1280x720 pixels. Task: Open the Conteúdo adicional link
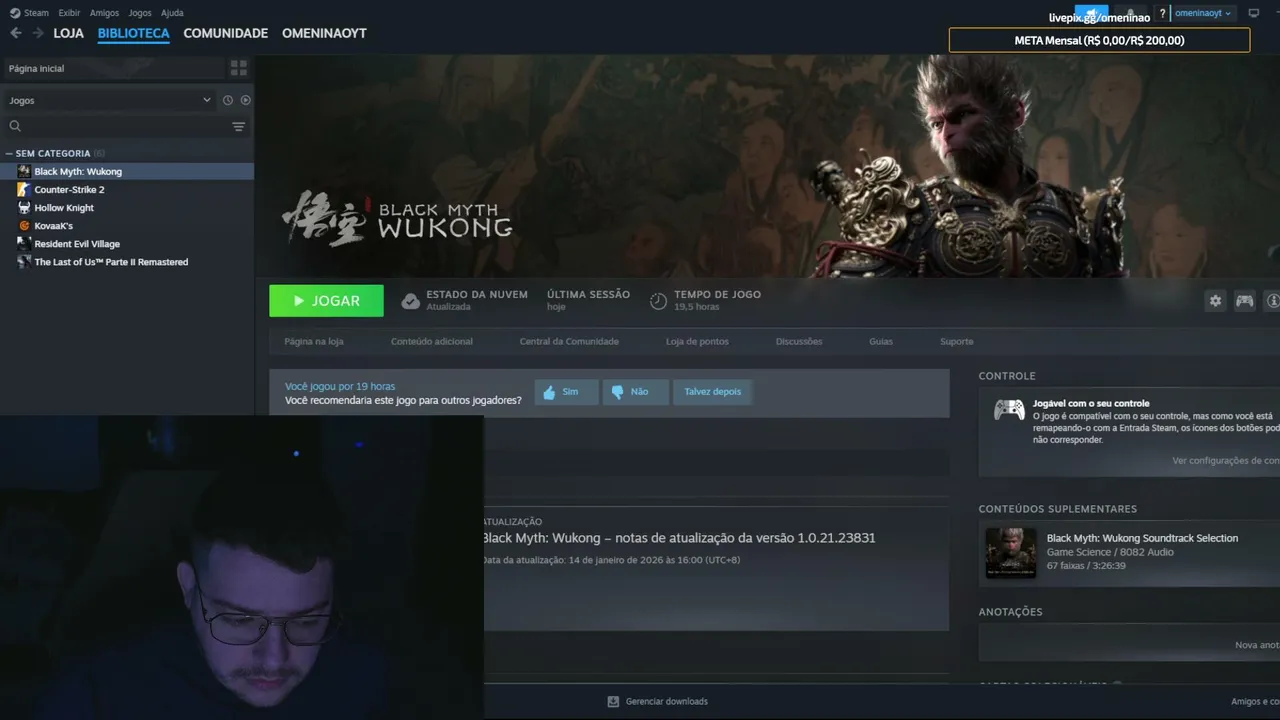(x=432, y=342)
